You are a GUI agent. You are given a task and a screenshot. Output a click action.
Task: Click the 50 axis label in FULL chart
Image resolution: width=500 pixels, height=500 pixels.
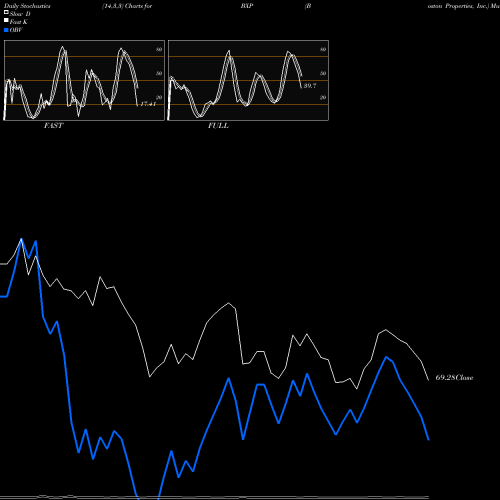323,73
